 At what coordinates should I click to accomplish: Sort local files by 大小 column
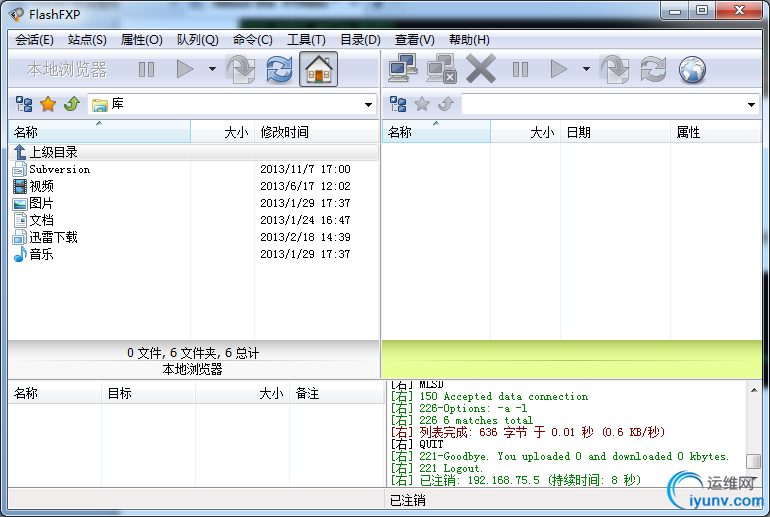[222, 132]
